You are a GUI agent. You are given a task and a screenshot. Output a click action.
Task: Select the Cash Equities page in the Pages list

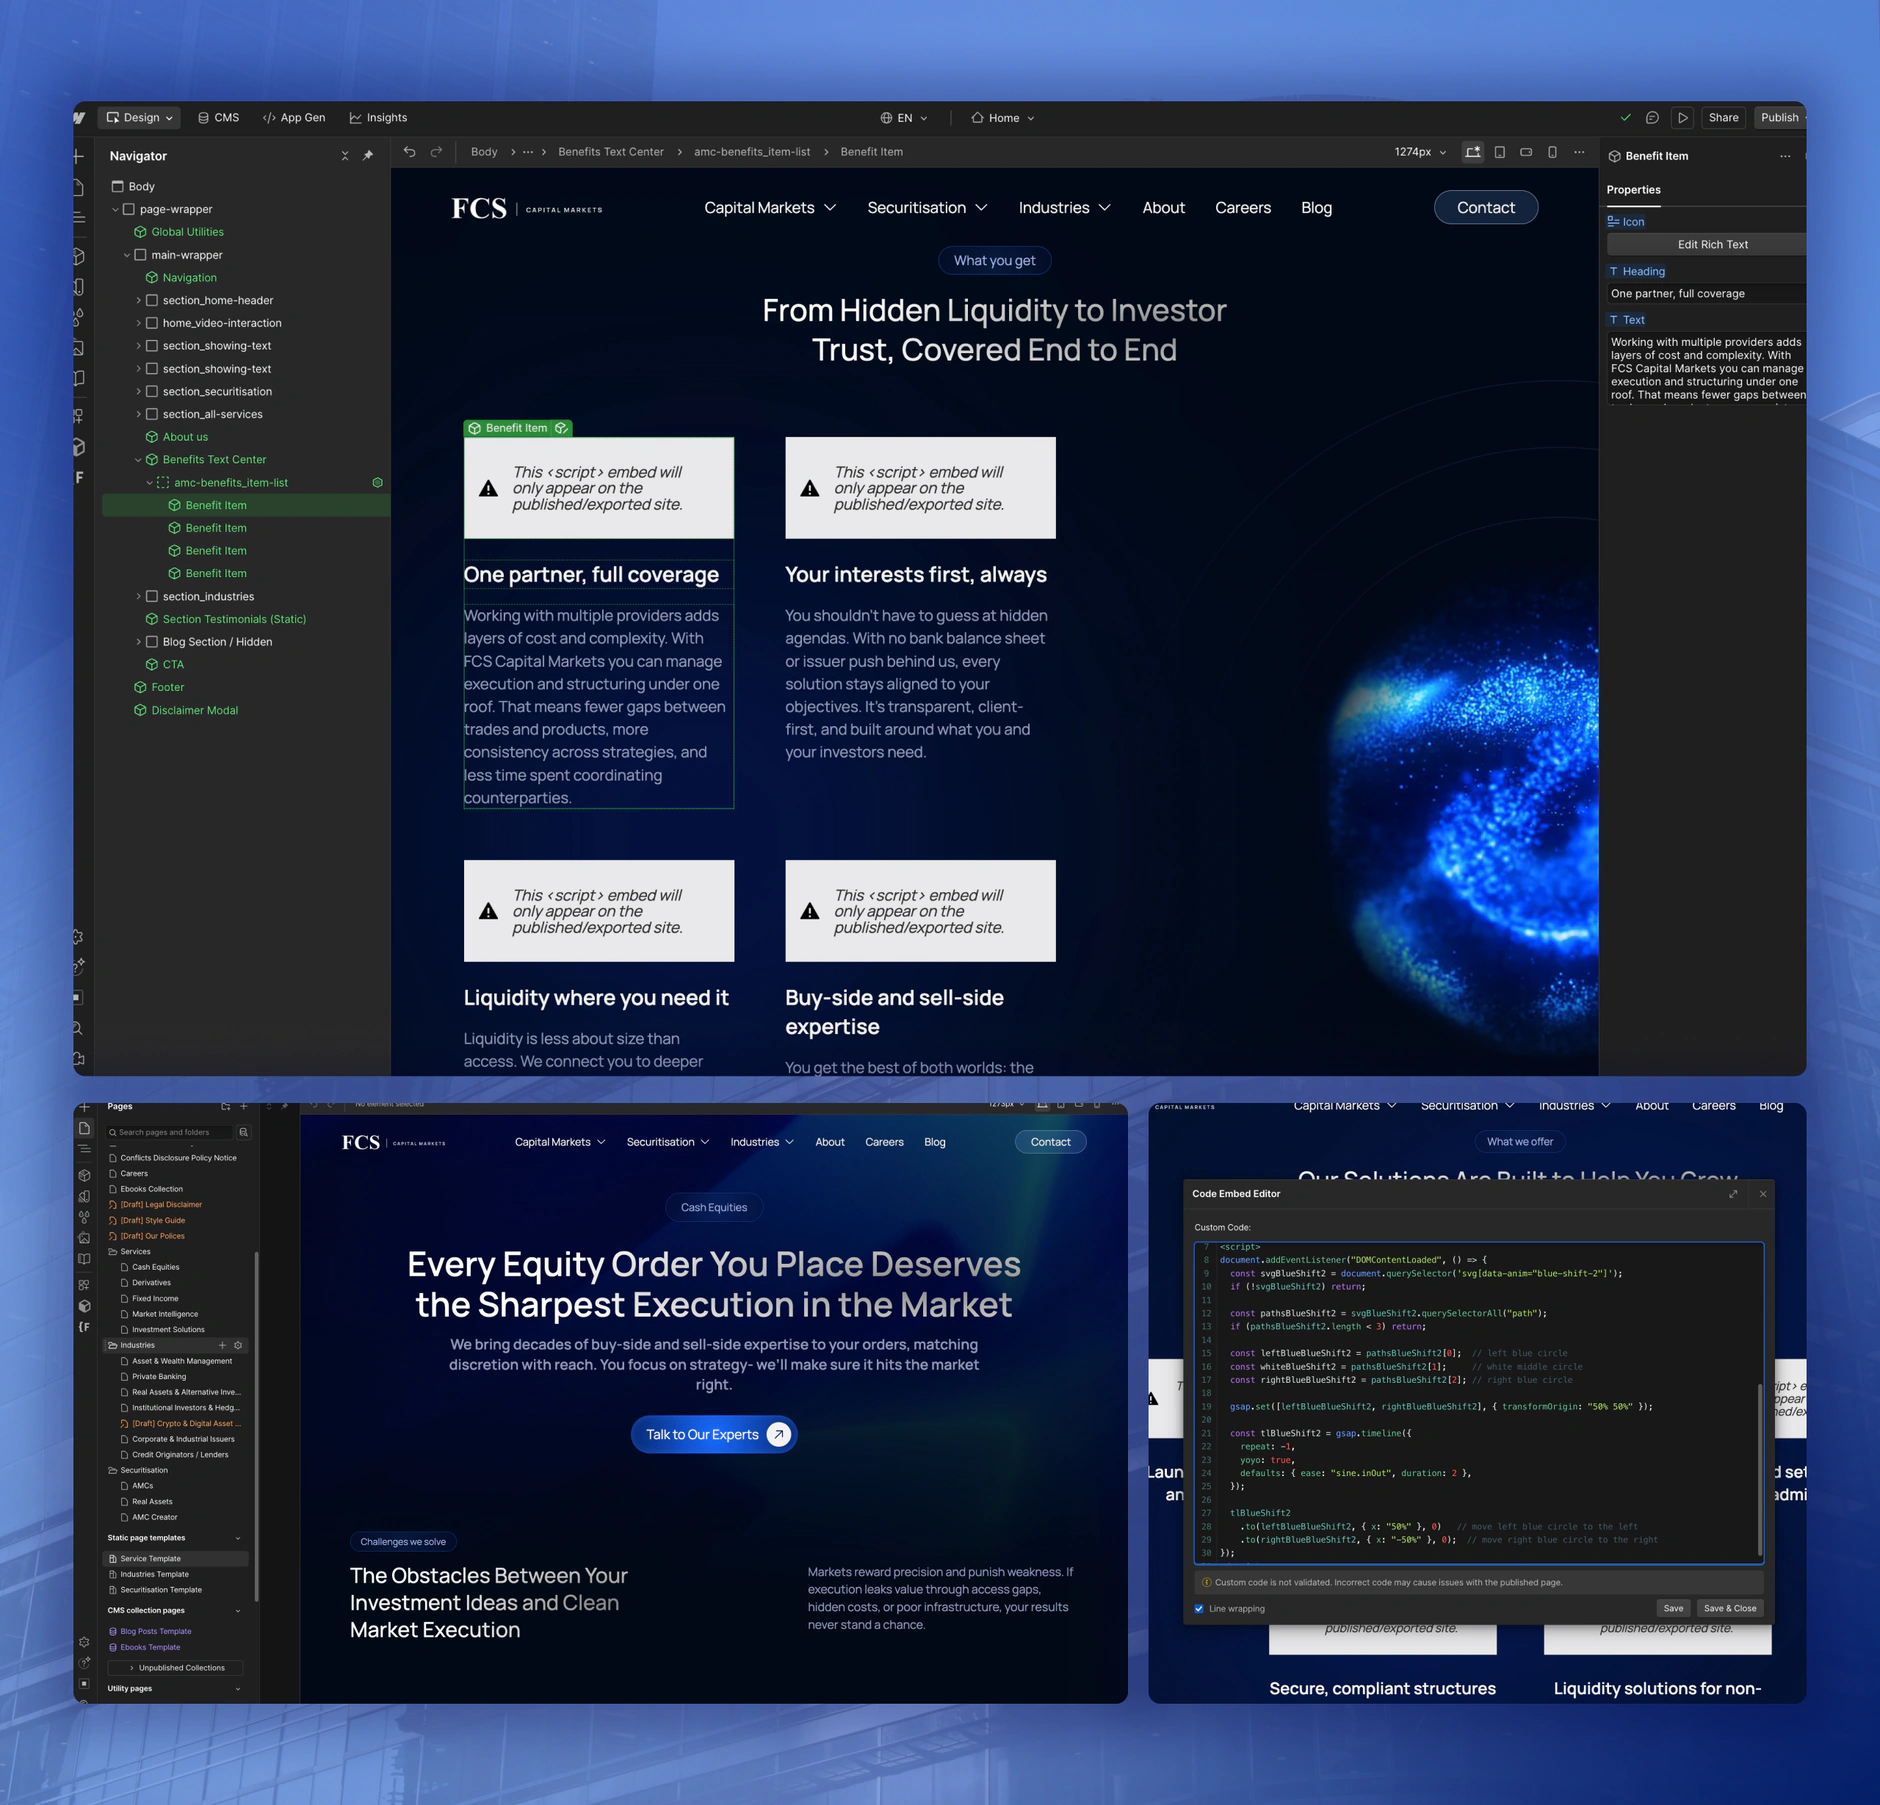[x=156, y=1267]
